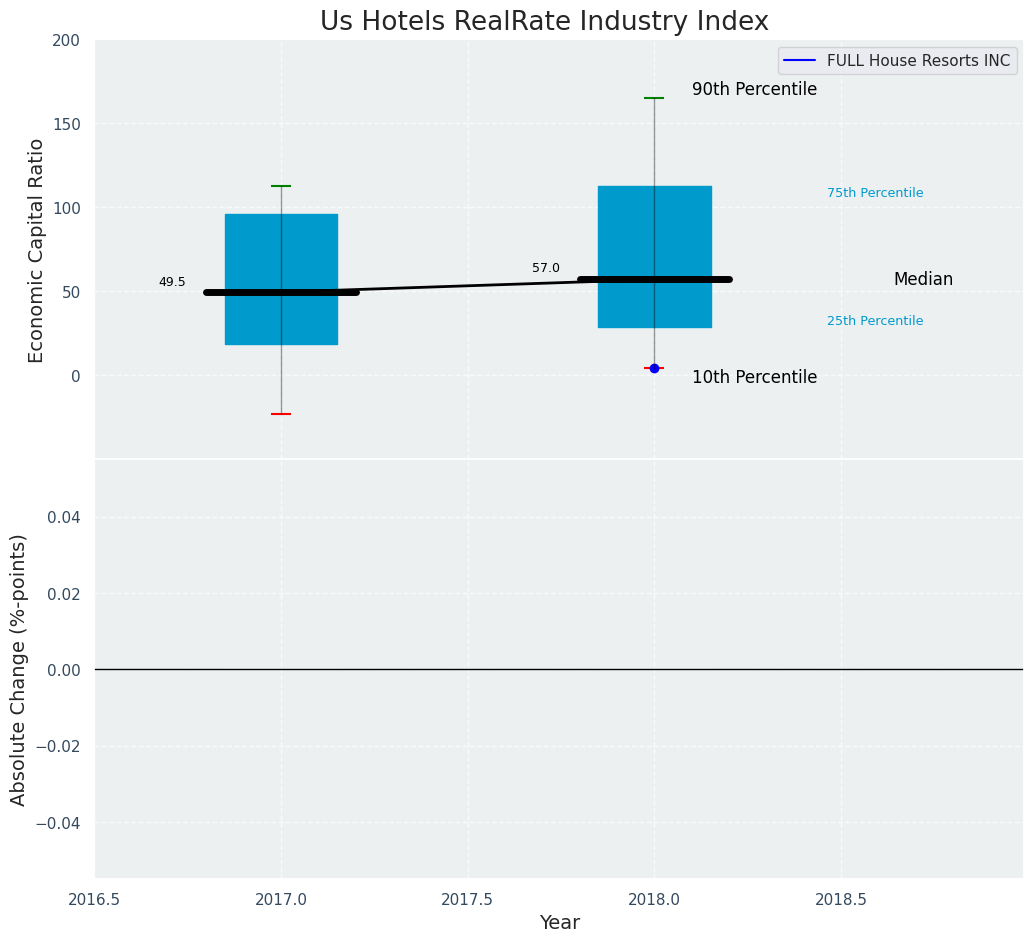Screen dimensions: 1034x942
Task: Click the 90th Percentile annotation
Action: click(x=754, y=89)
